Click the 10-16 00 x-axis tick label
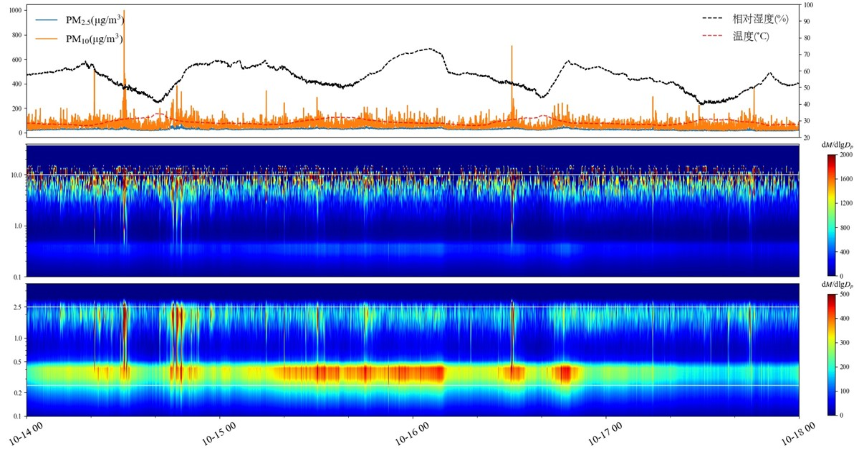 [x=412, y=433]
